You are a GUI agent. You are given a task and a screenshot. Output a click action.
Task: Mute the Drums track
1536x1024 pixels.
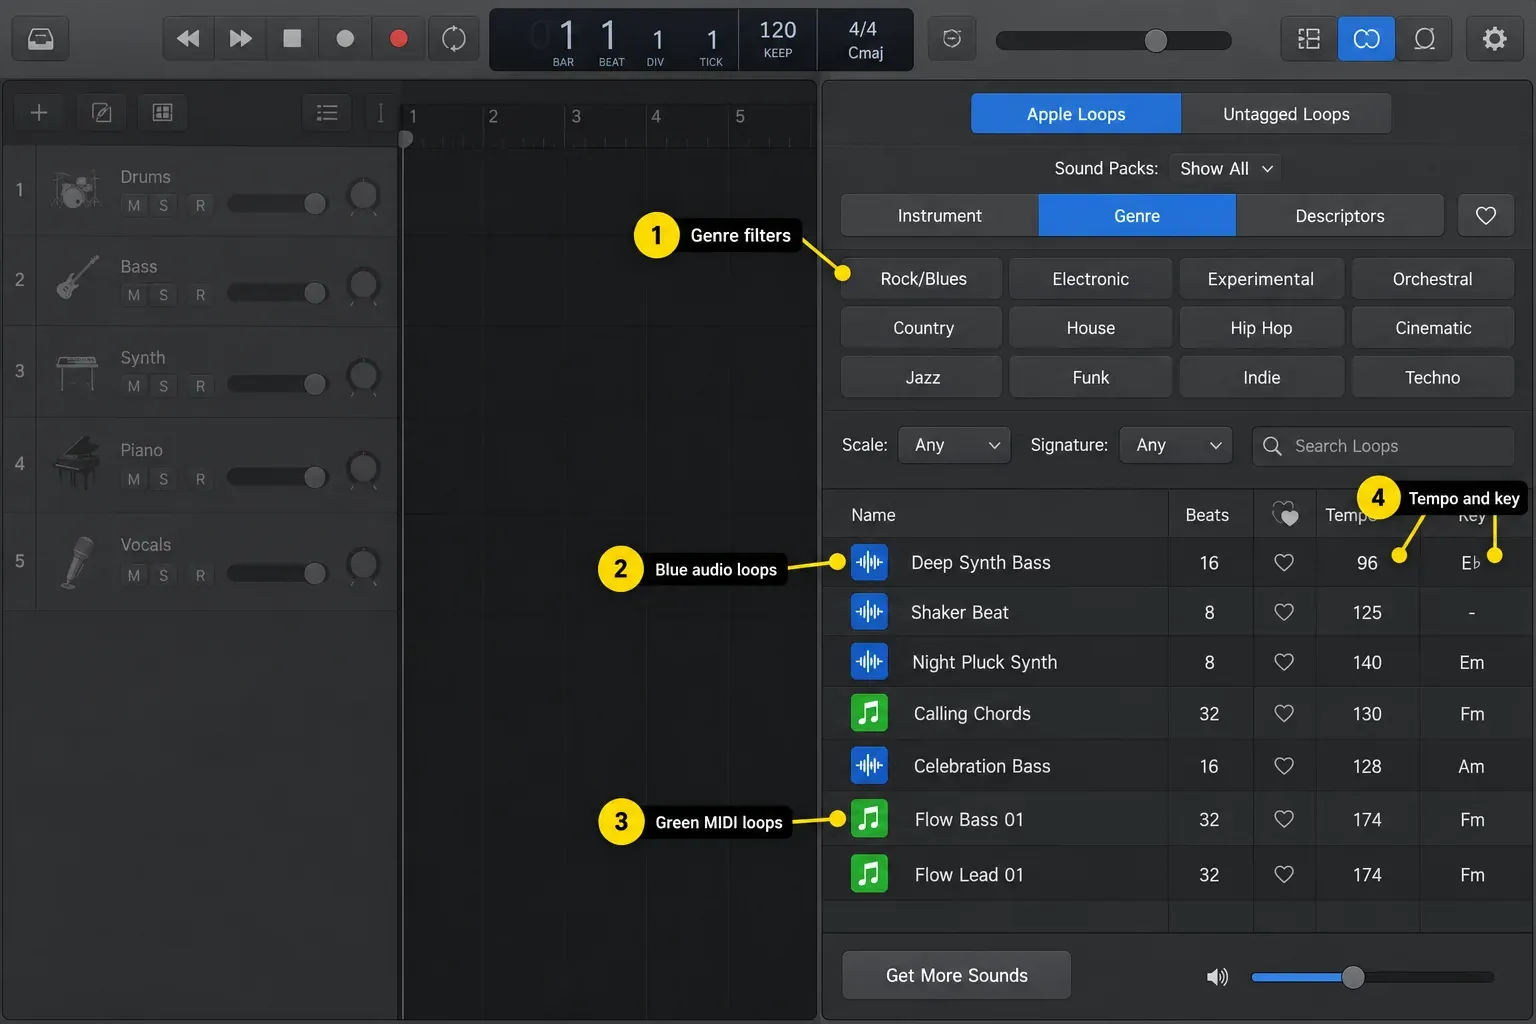(x=134, y=205)
